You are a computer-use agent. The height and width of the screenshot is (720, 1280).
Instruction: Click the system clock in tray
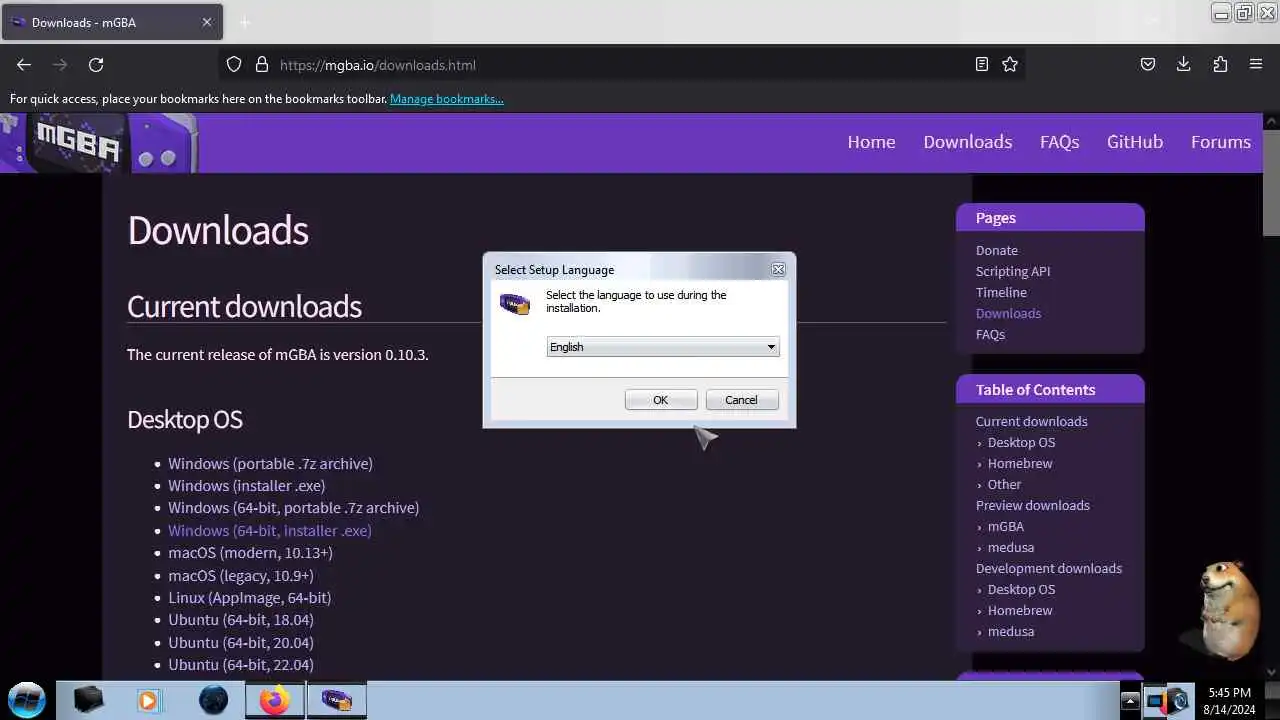(1229, 701)
